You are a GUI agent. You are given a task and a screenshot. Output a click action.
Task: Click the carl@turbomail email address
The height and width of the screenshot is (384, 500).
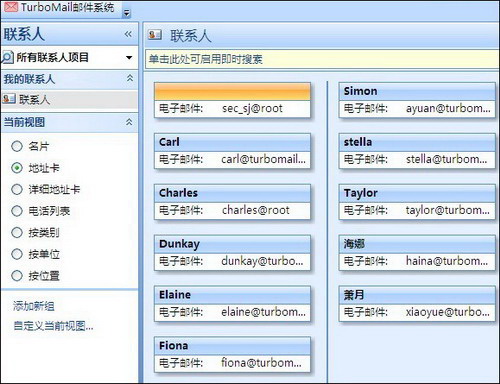(x=263, y=160)
